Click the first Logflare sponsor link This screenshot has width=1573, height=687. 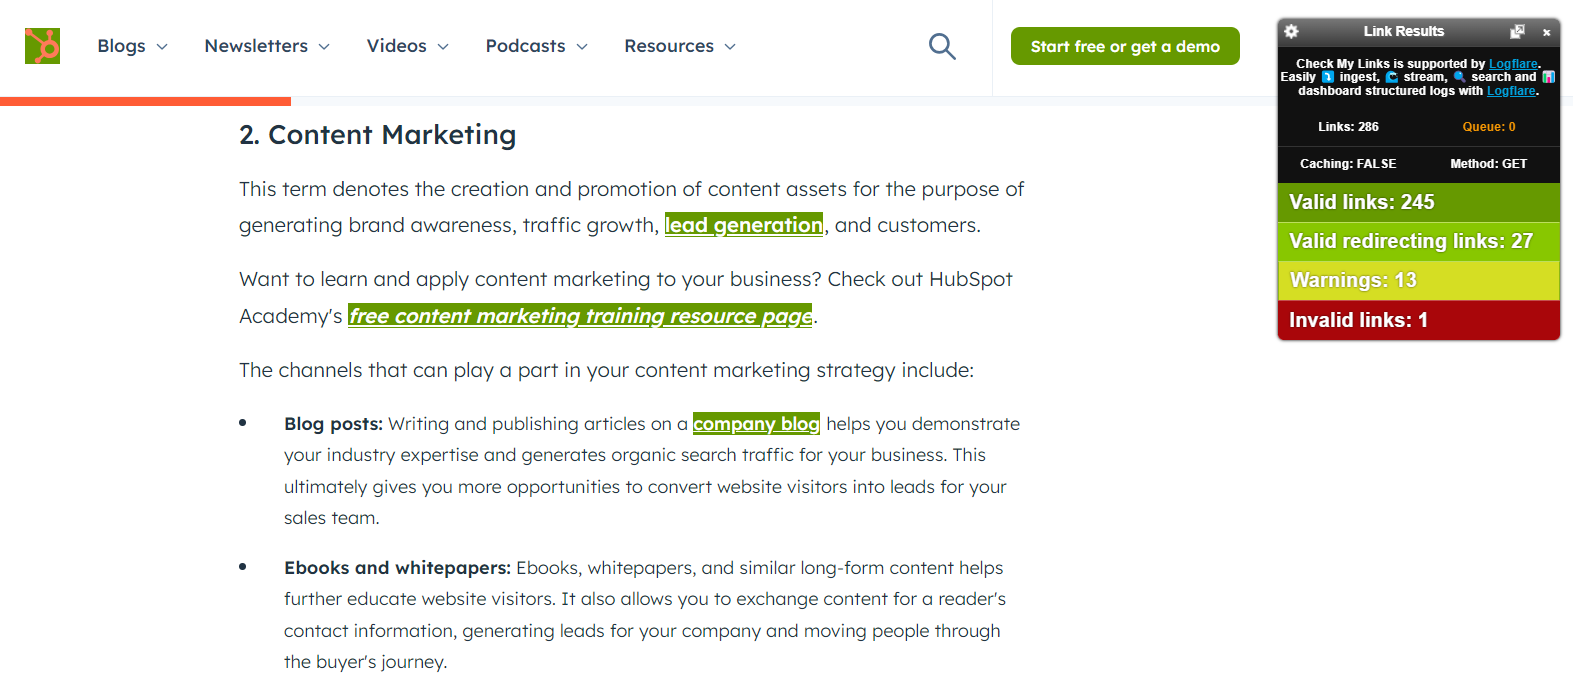(x=1513, y=64)
